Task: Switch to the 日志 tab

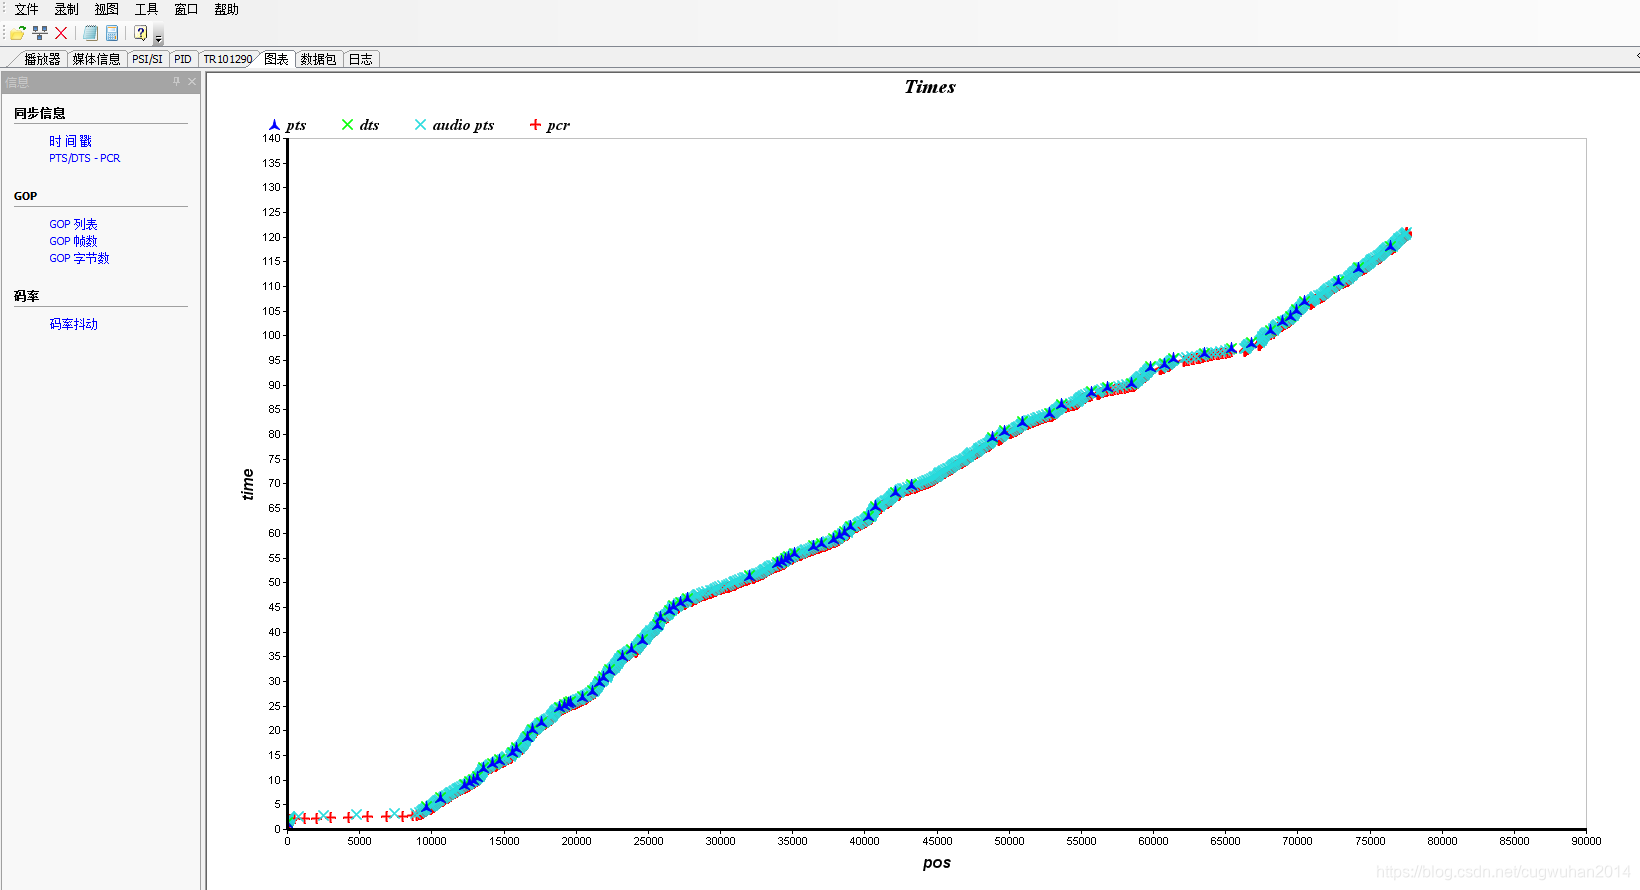Action: point(360,59)
